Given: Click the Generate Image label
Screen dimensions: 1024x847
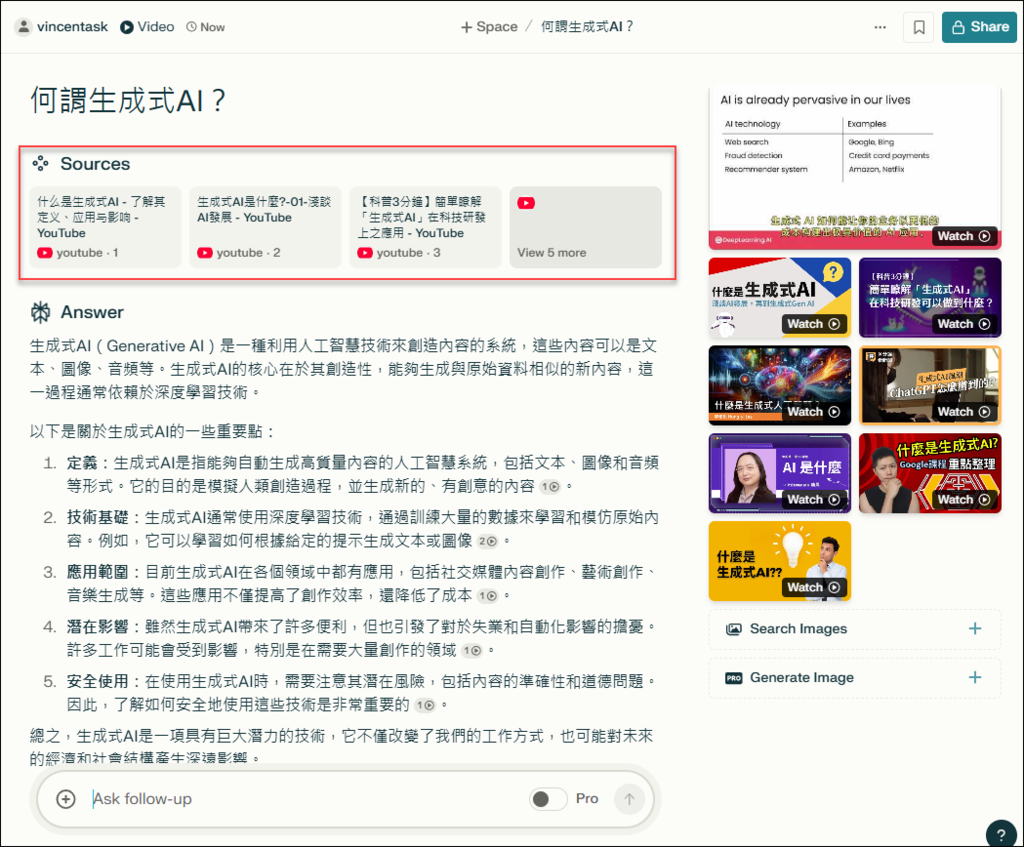Looking at the screenshot, I should tap(802, 678).
